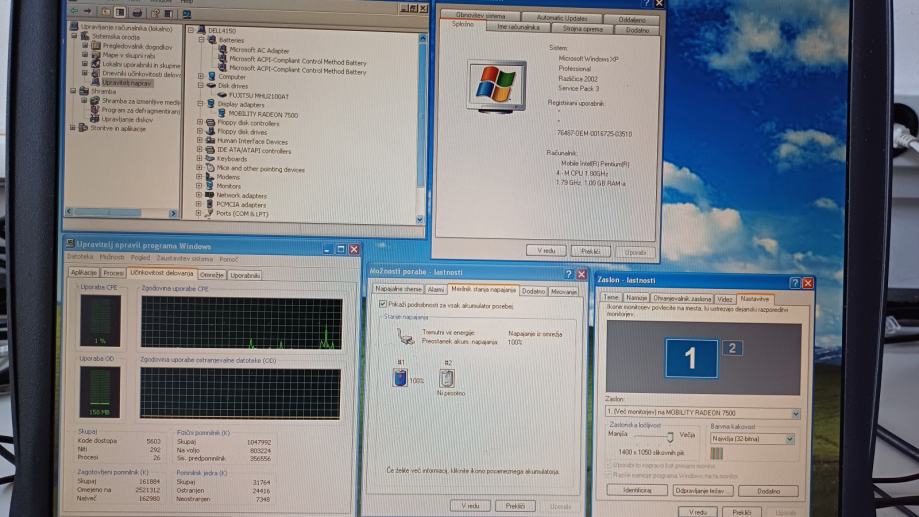919x517 pixels.
Task: Open Ohranjevalnik zaslona tab in Zaslon window
Action: [682, 298]
